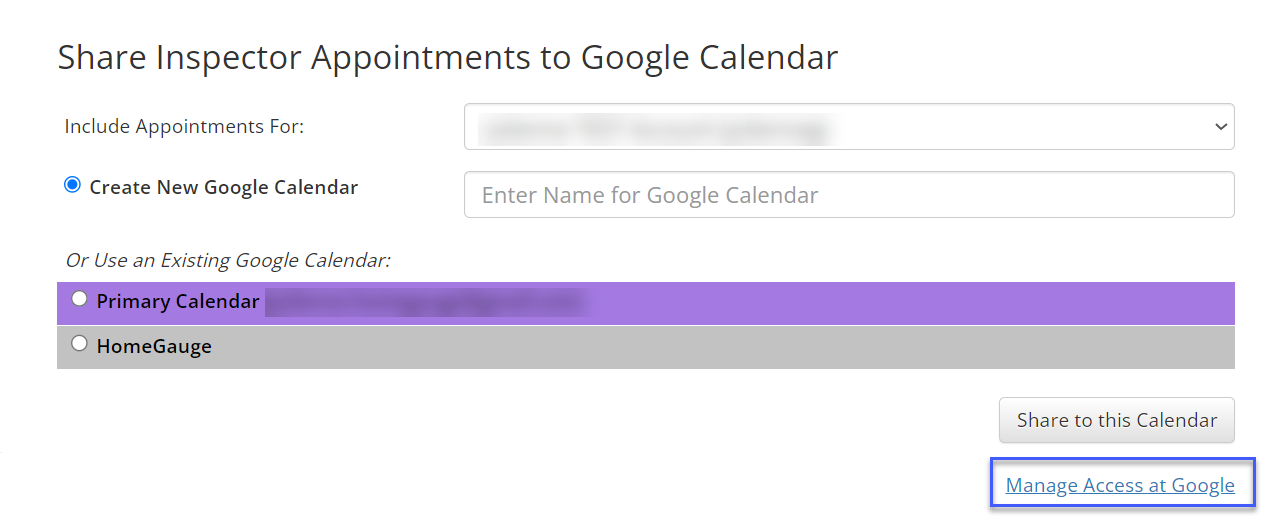The width and height of the screenshot is (1268, 518).
Task: Click the Share Inspector Appointments page heading
Action: [x=447, y=57]
